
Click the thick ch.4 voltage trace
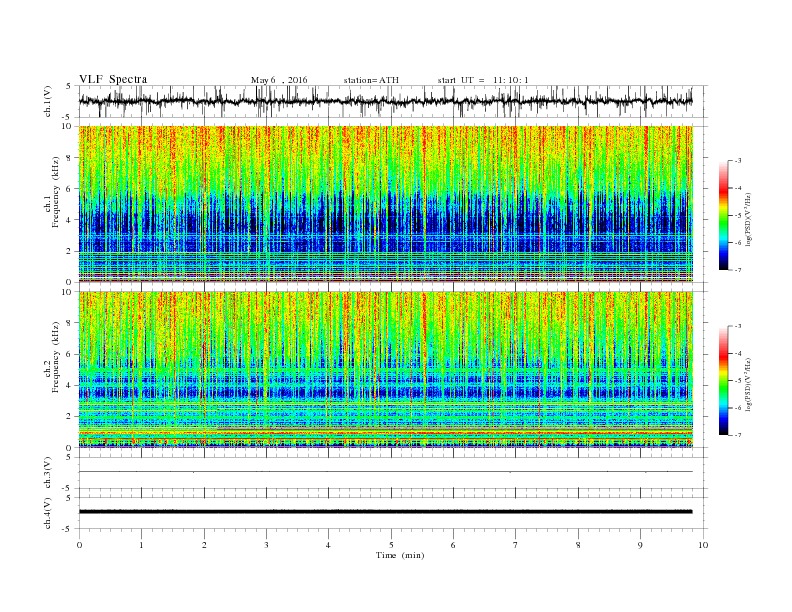(385, 512)
